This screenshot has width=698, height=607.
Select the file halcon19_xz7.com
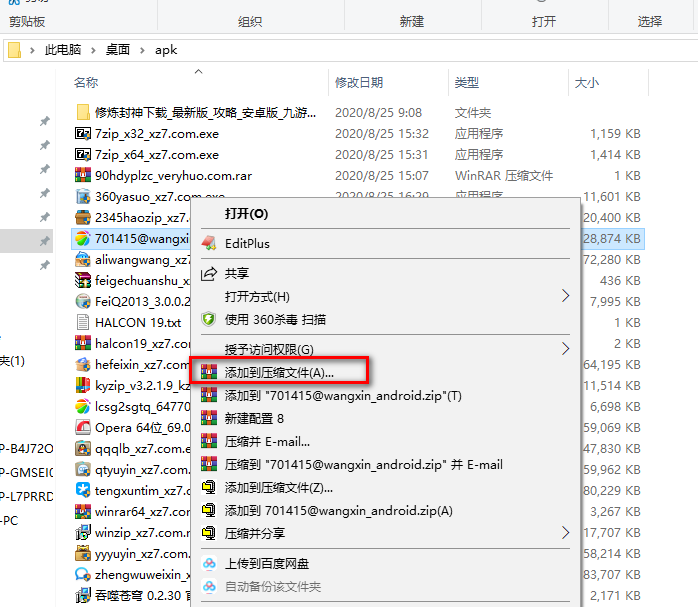[142, 344]
